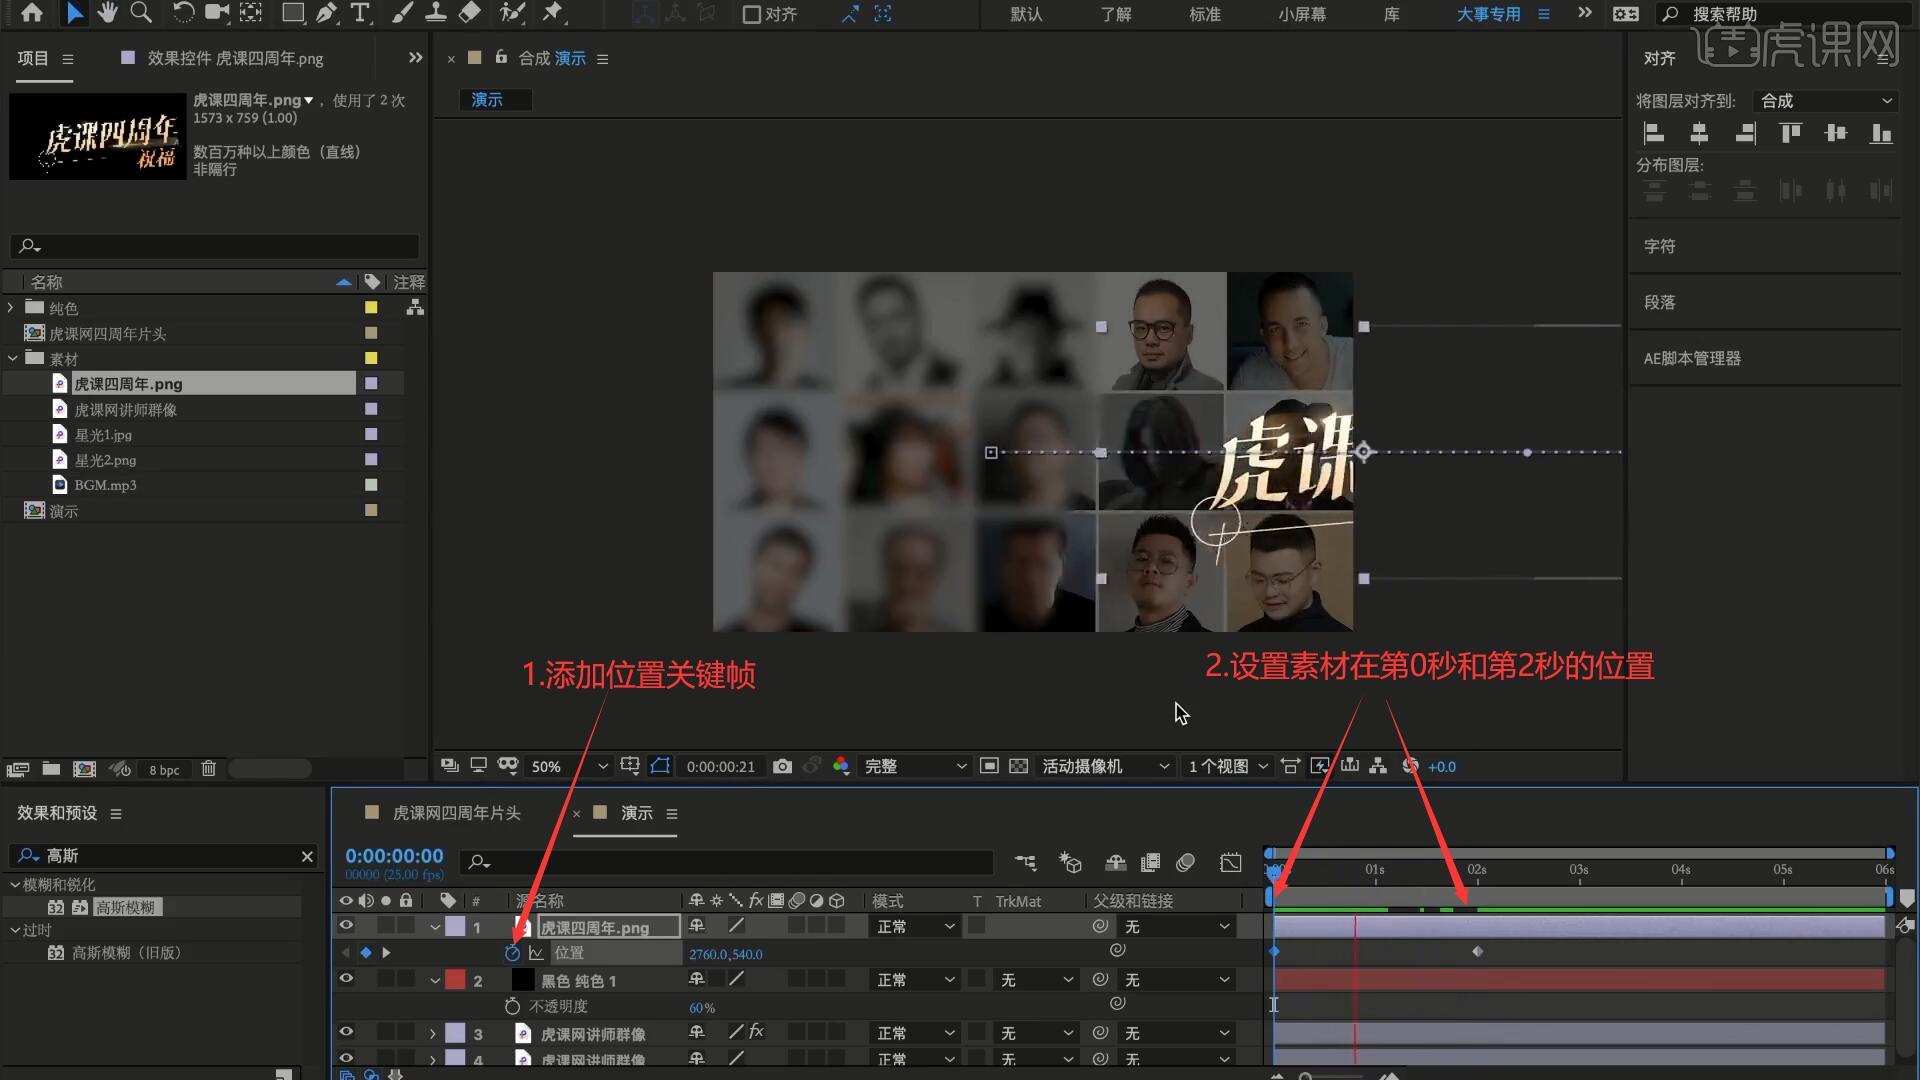Hide layer 2 黑色 纯色 1 with eye icon
Viewport: 1920px width, 1080px height.
click(346, 979)
